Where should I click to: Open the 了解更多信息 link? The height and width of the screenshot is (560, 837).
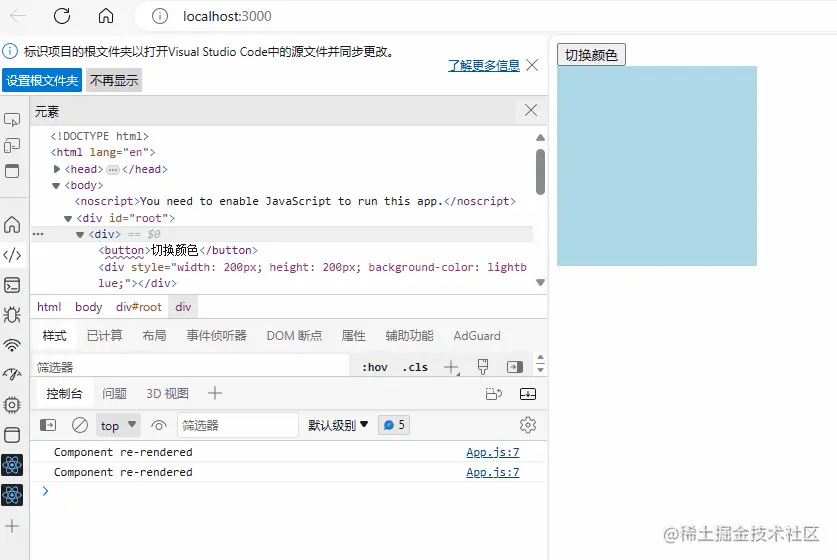click(x=484, y=65)
